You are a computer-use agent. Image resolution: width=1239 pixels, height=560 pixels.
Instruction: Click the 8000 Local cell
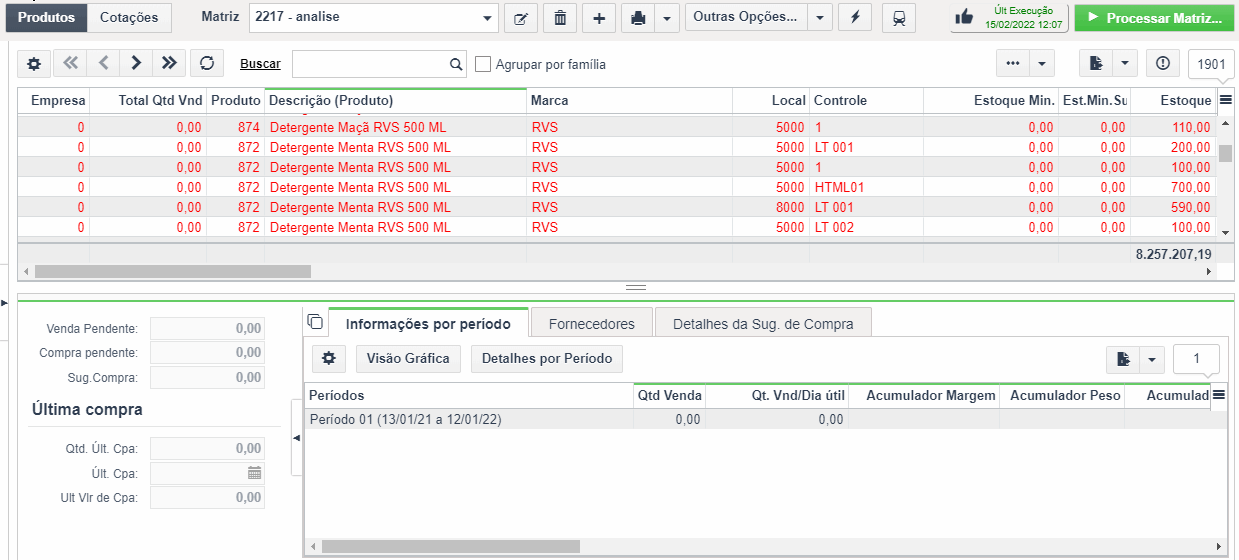coord(771,207)
